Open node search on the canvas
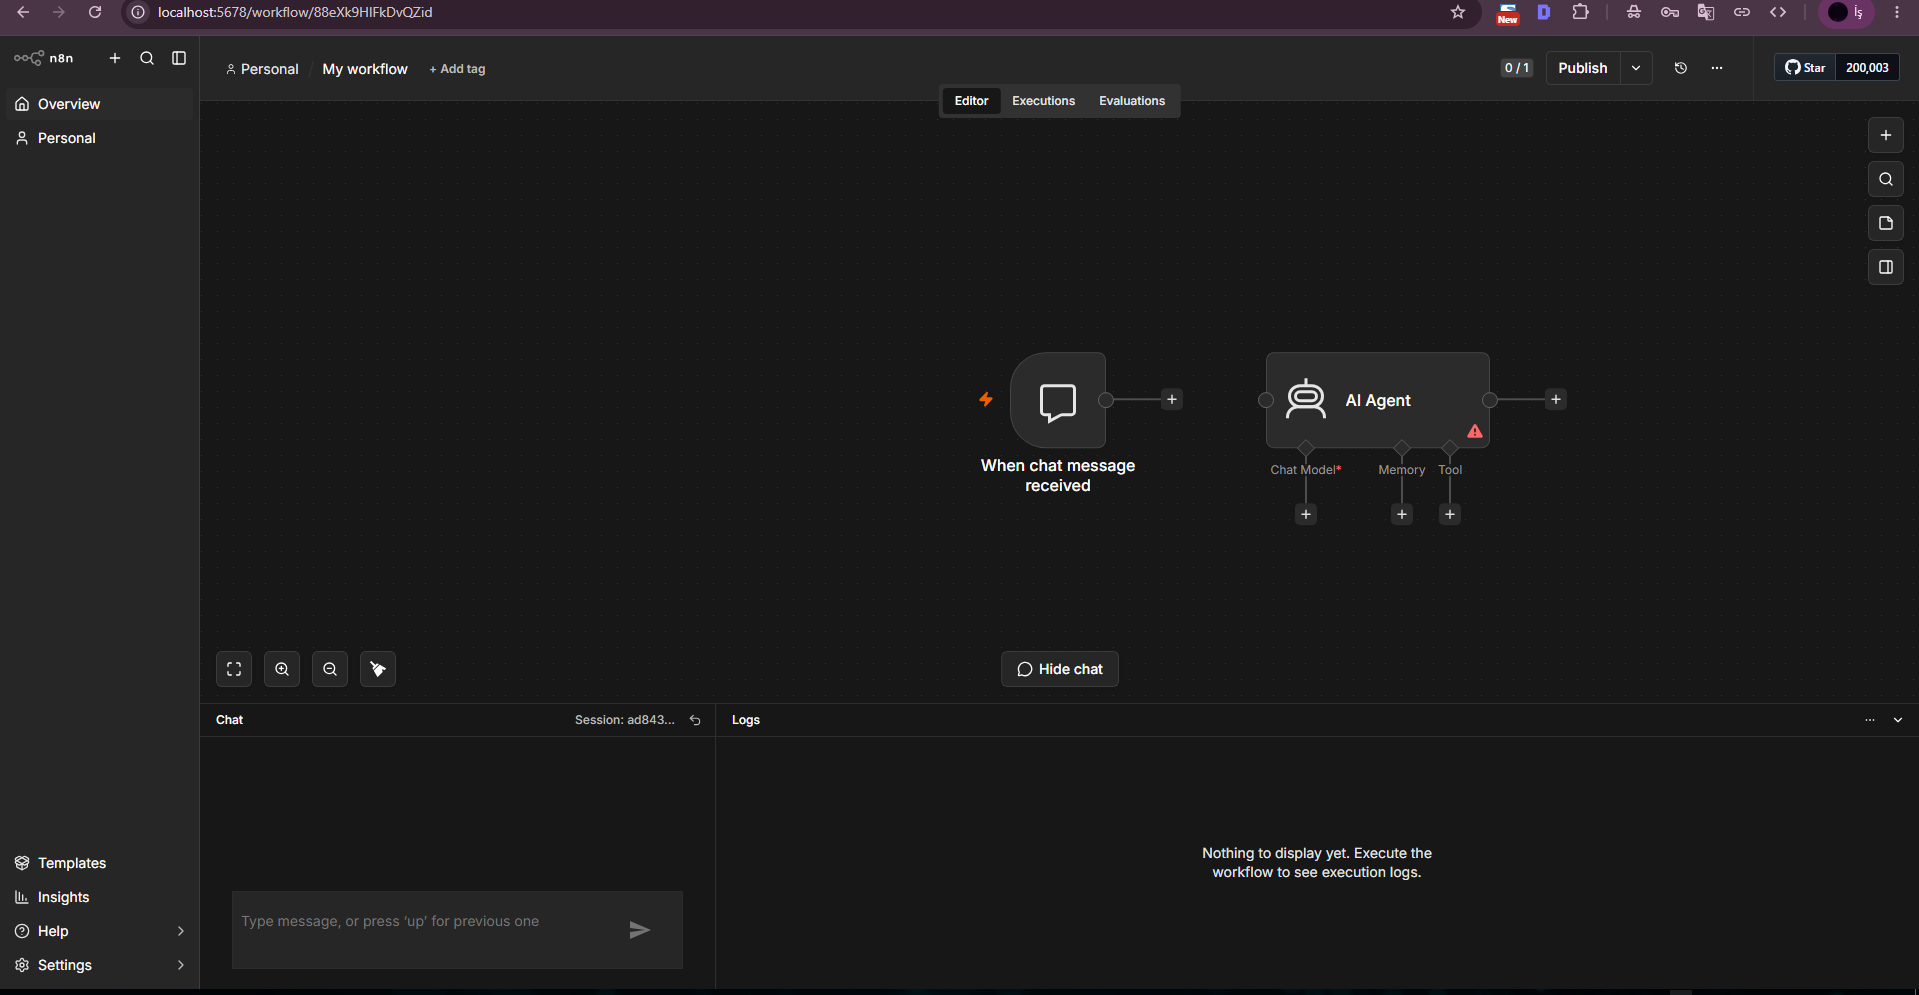1919x995 pixels. [1886, 179]
